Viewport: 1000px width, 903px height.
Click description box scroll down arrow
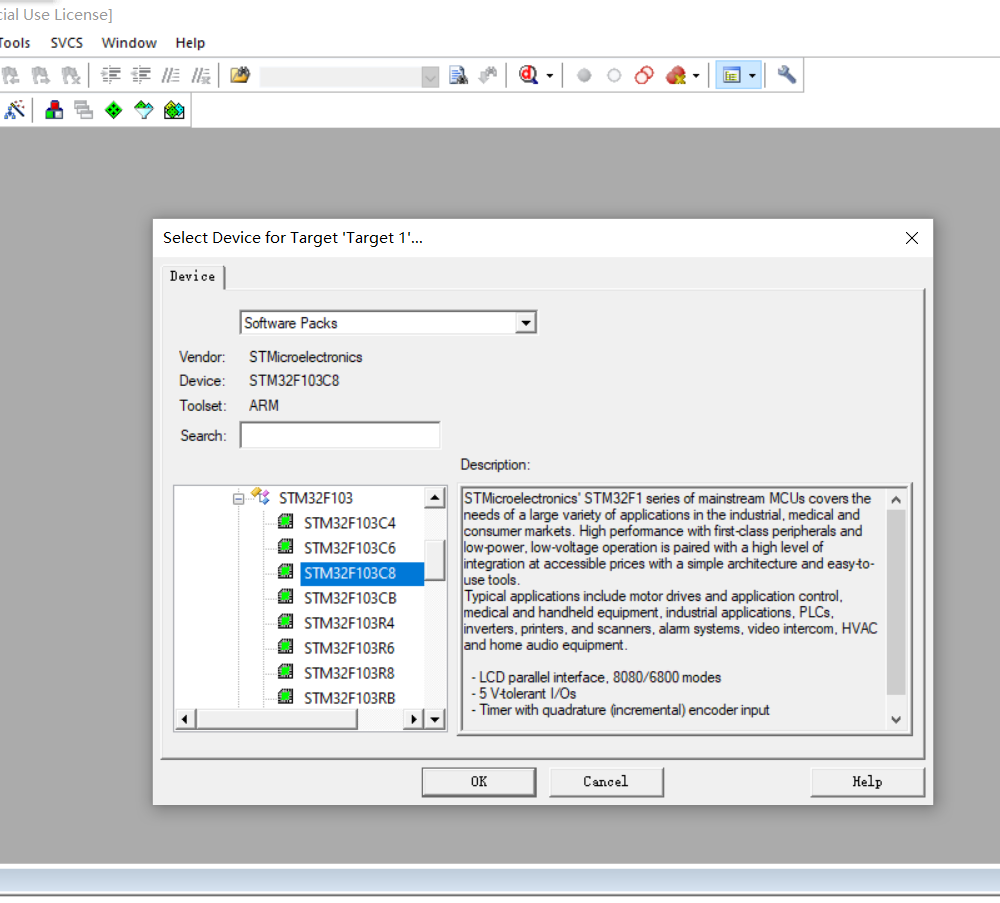[x=896, y=719]
